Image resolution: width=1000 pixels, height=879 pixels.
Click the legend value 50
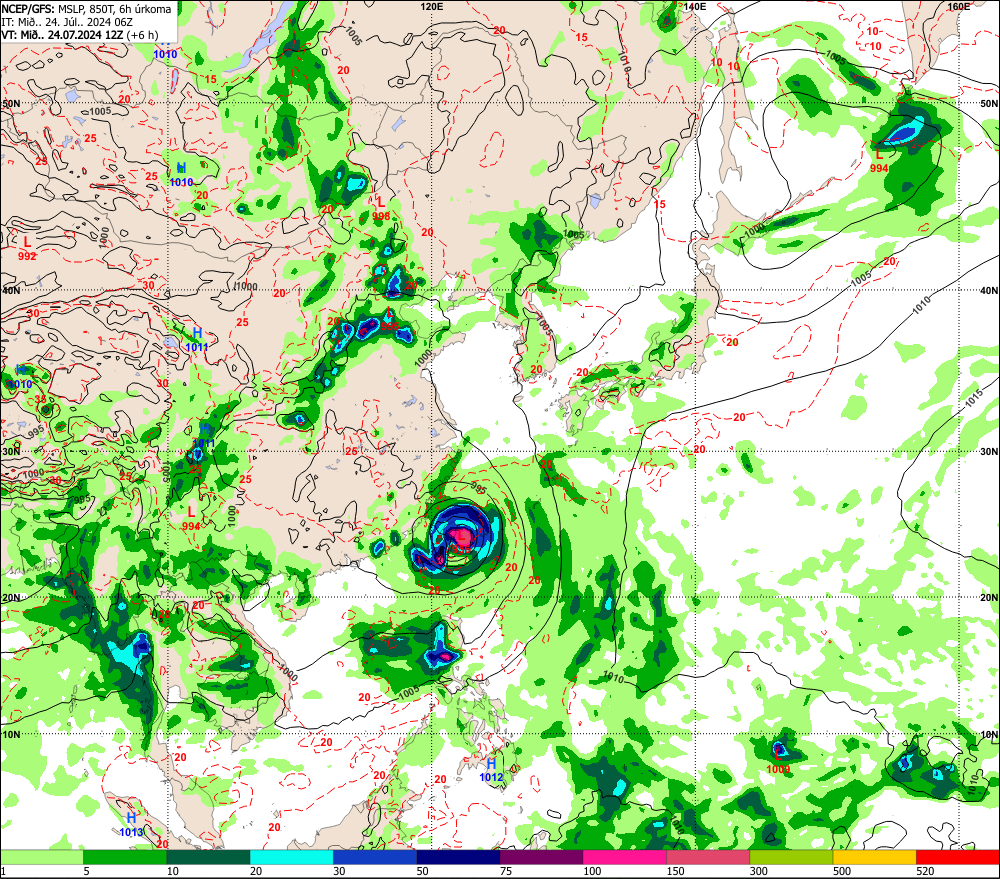click(422, 871)
